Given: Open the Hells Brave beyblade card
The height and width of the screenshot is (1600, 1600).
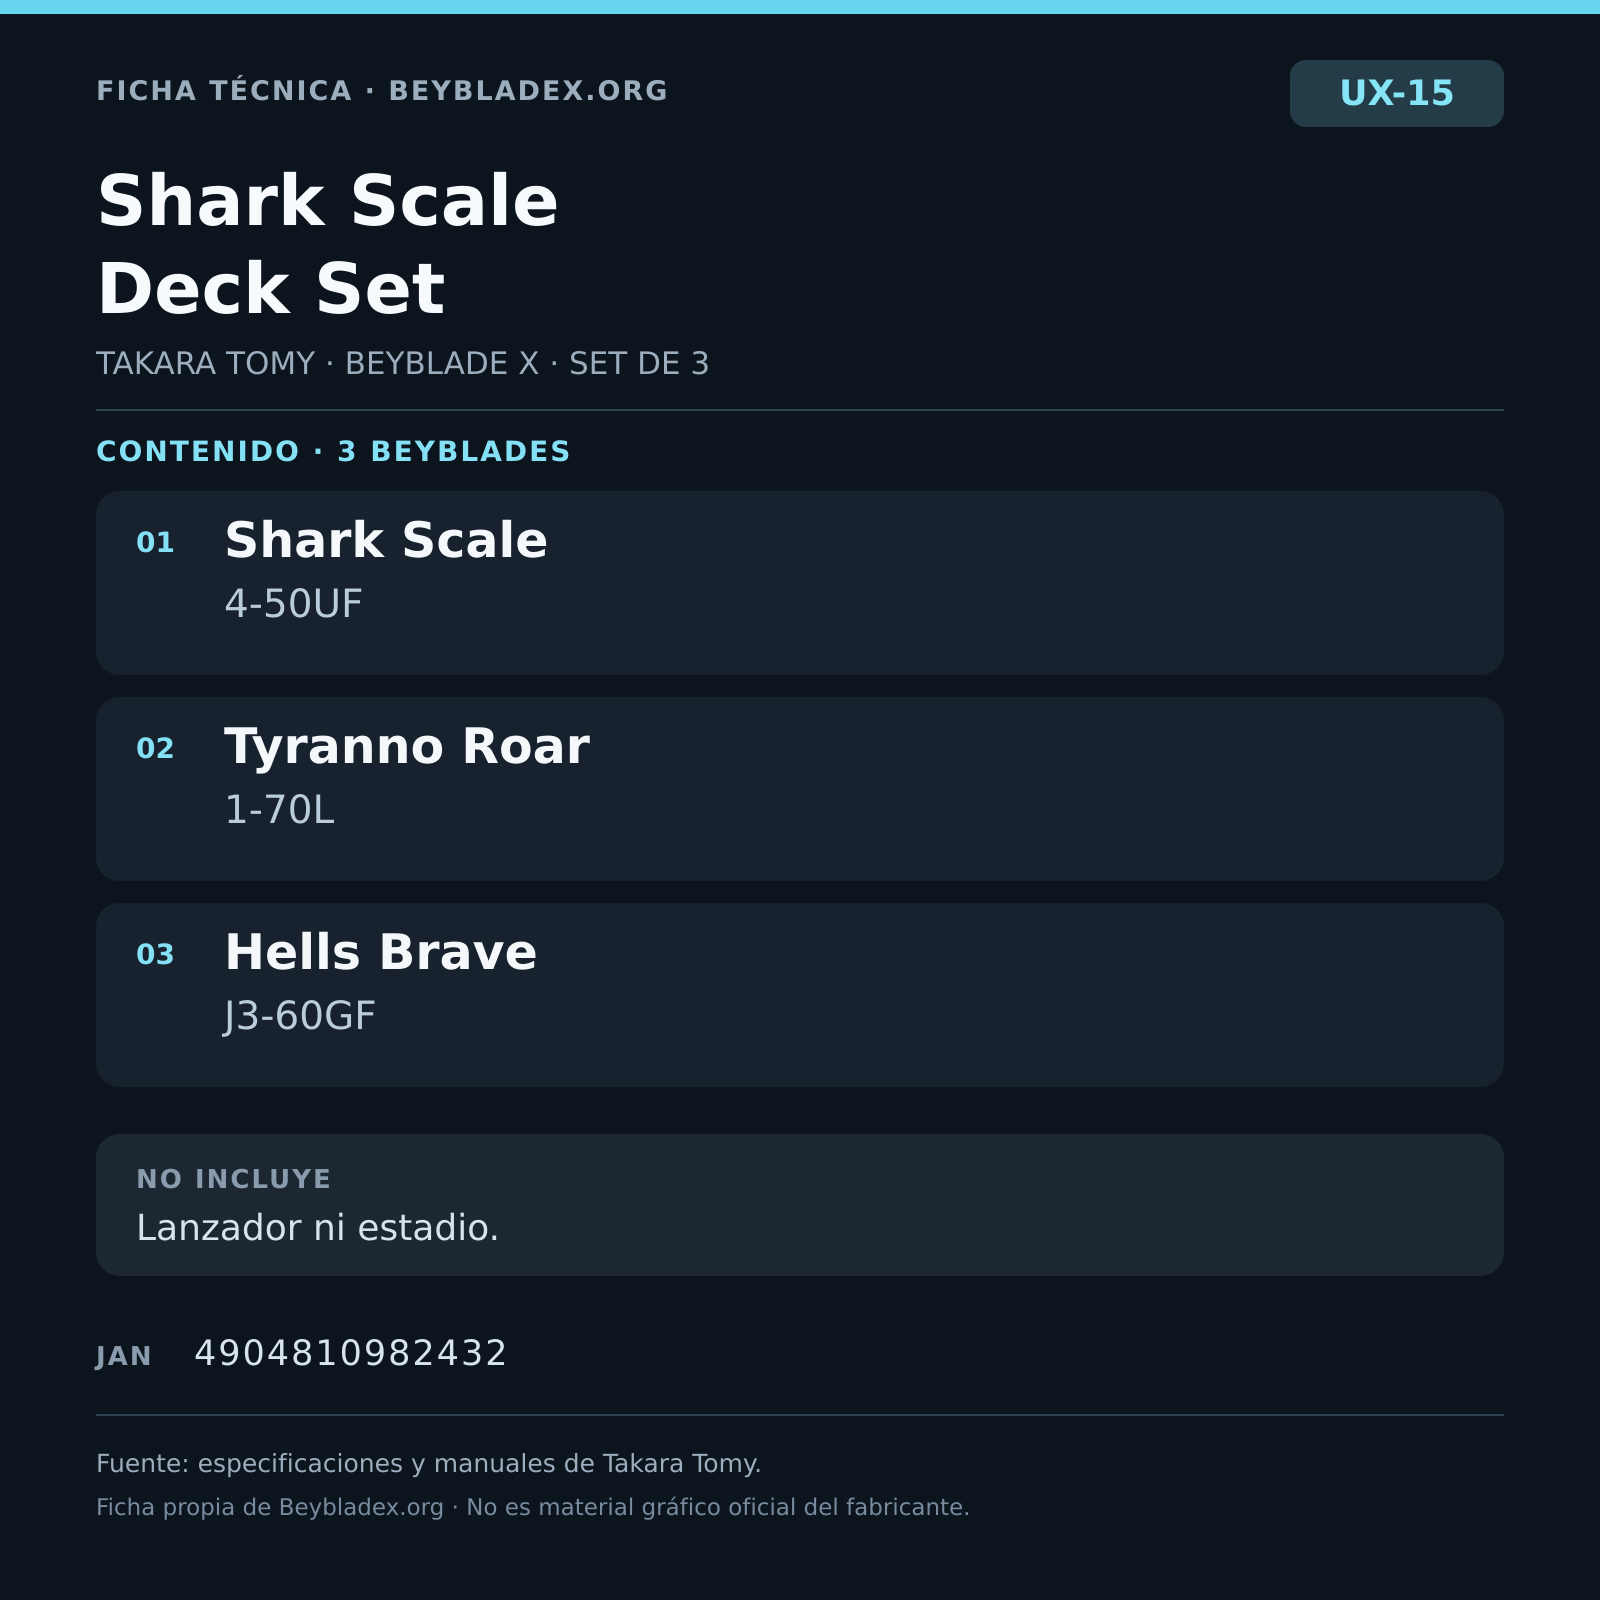Looking at the screenshot, I should click(800, 995).
